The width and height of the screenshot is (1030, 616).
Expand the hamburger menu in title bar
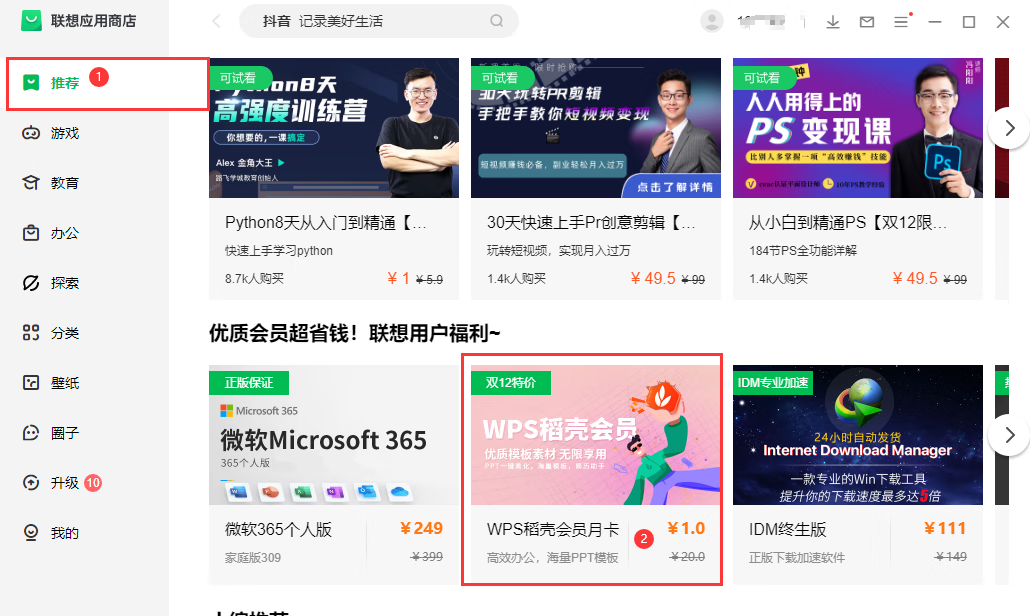[x=901, y=22]
